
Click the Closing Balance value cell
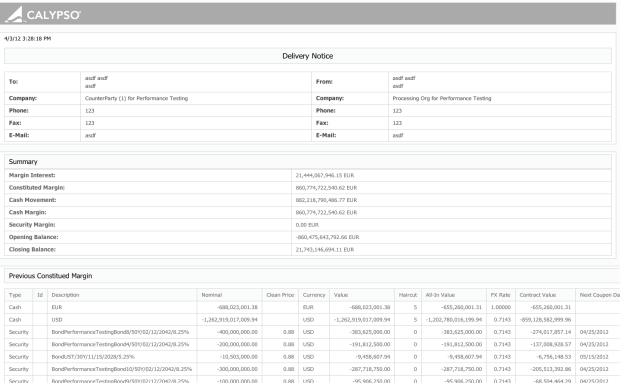(451, 250)
